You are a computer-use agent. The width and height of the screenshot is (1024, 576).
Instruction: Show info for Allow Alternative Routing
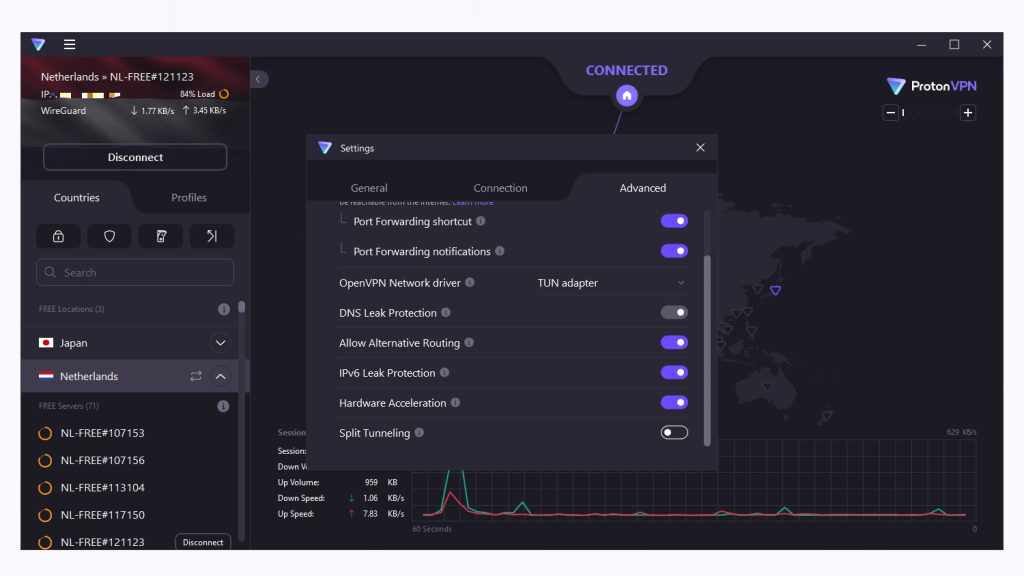[469, 343]
